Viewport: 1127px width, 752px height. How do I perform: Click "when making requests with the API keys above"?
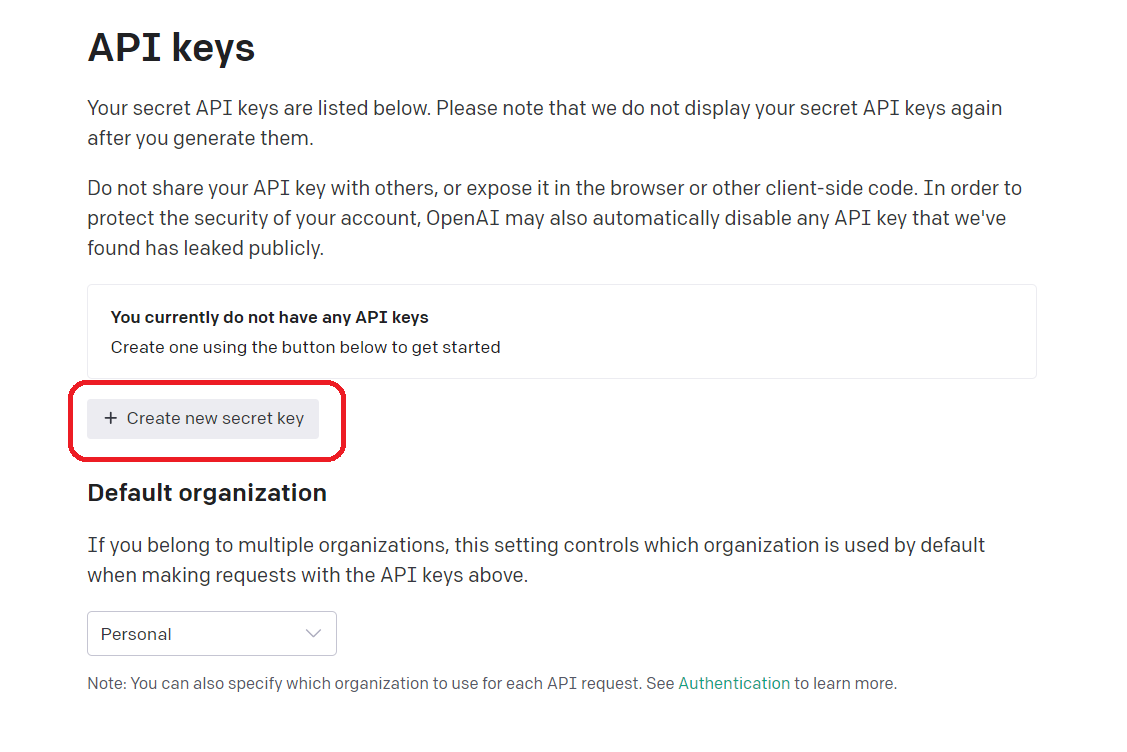click(307, 576)
